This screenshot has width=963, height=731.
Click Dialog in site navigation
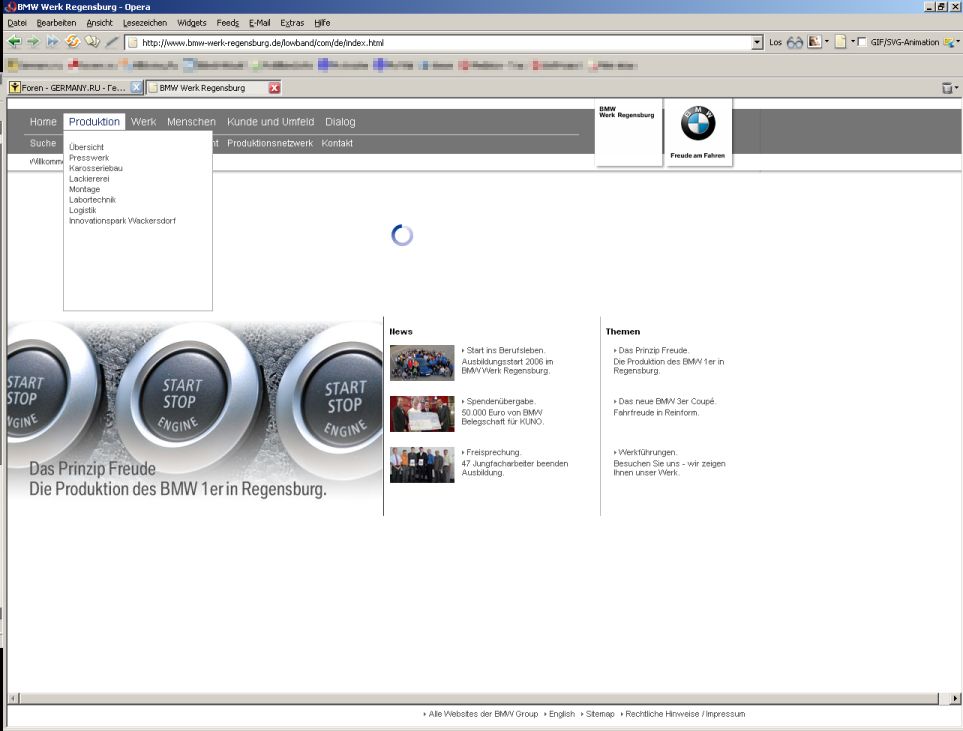pos(340,122)
